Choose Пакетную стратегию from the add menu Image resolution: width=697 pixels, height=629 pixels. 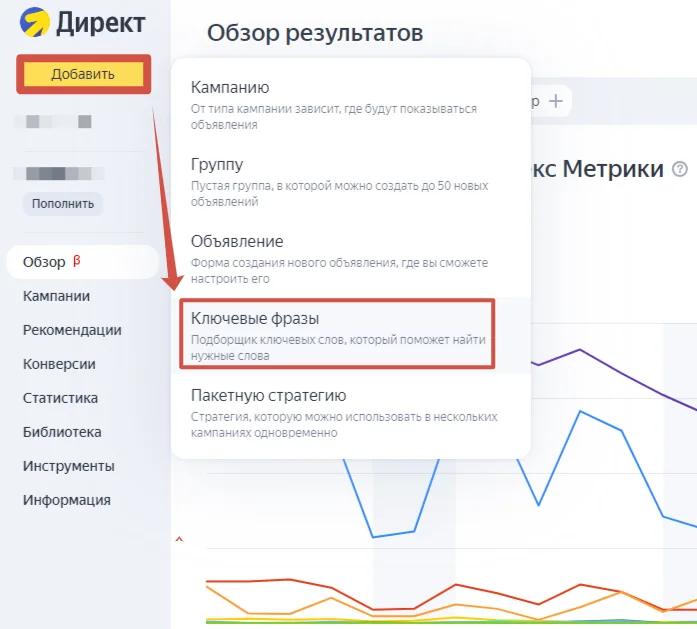click(351, 413)
